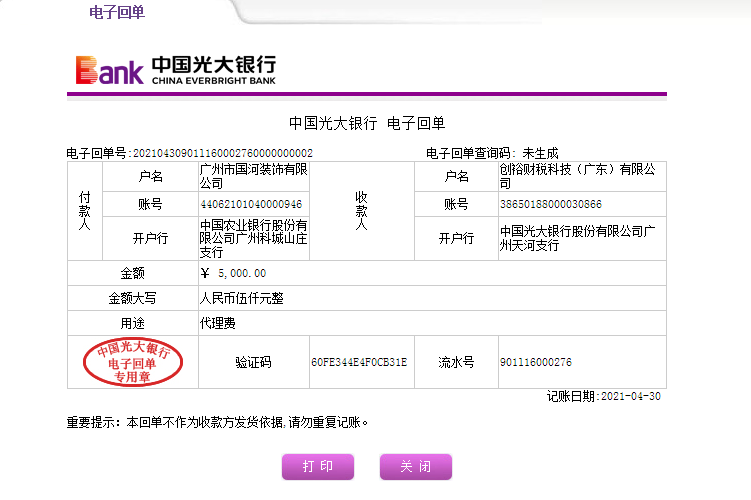Click the query code status 未生成
The height and width of the screenshot is (500, 751).
(x=540, y=153)
